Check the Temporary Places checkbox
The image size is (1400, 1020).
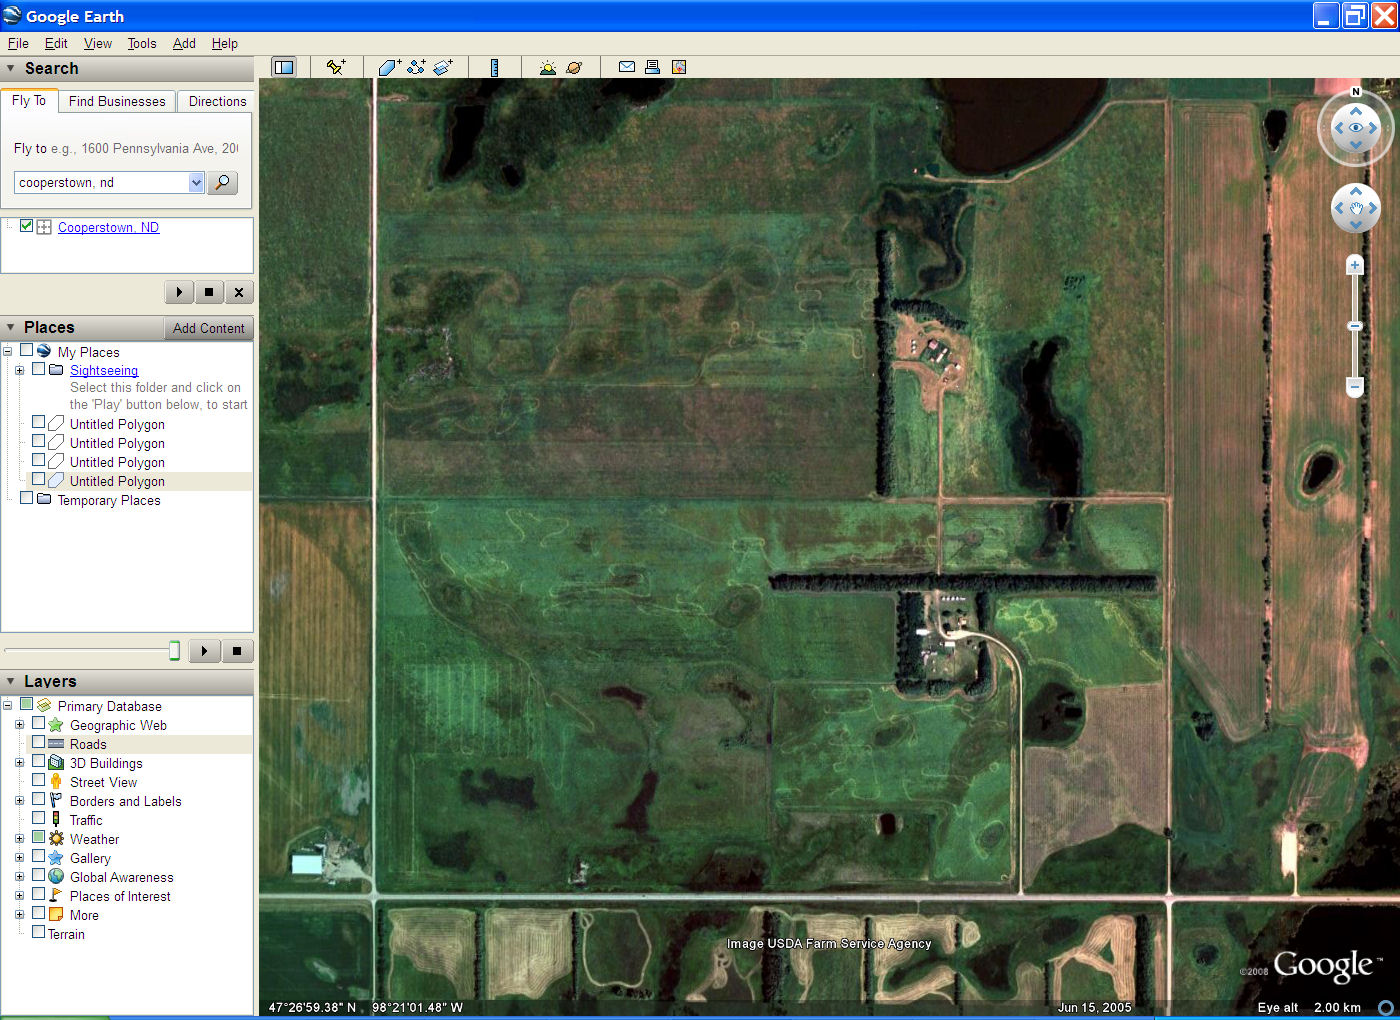coord(27,497)
